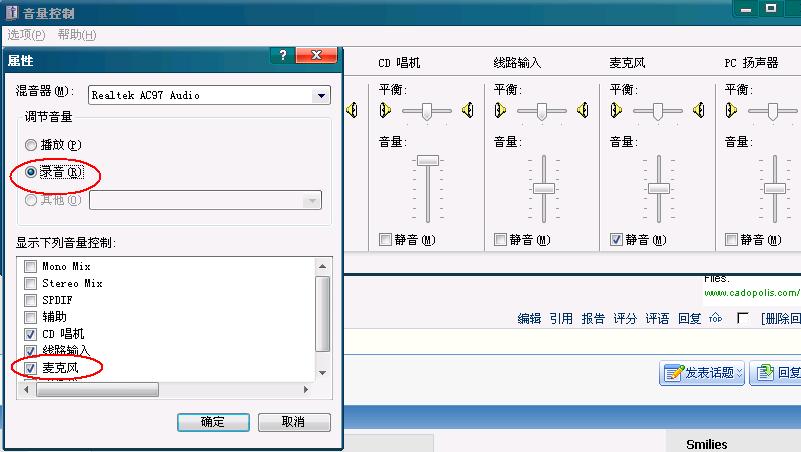
Task: Click the help question mark button in 属性 dialog
Action: (x=282, y=55)
